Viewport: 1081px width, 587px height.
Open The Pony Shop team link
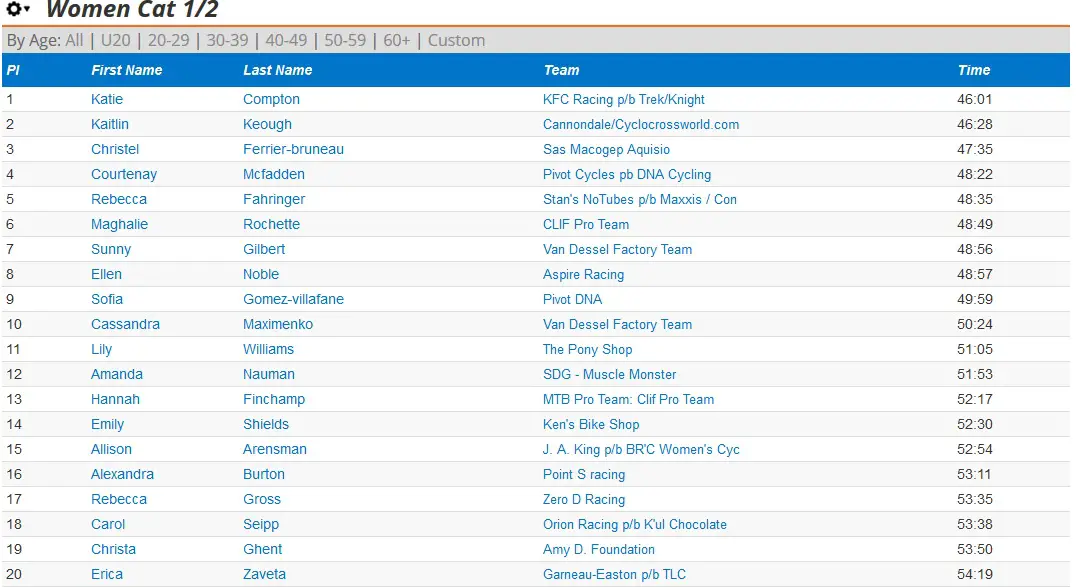(587, 349)
